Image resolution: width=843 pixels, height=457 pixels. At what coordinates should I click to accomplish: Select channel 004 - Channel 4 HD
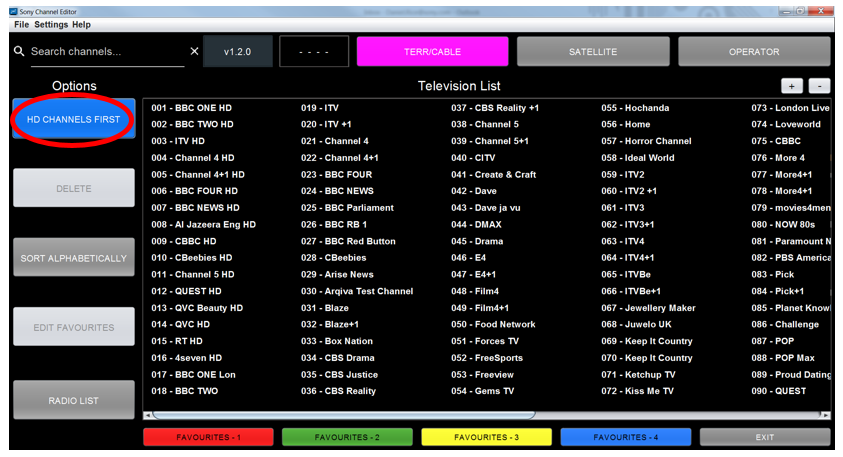(192, 158)
